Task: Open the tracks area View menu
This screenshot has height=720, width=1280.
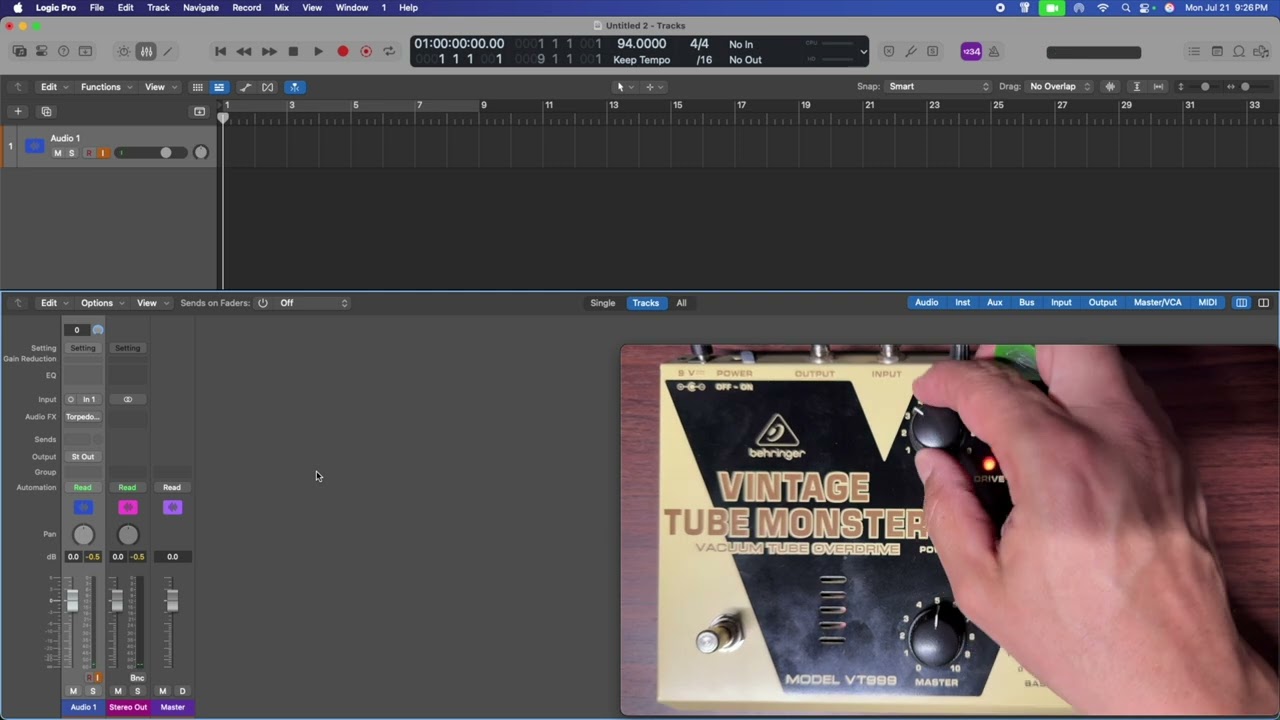Action: pos(158,87)
